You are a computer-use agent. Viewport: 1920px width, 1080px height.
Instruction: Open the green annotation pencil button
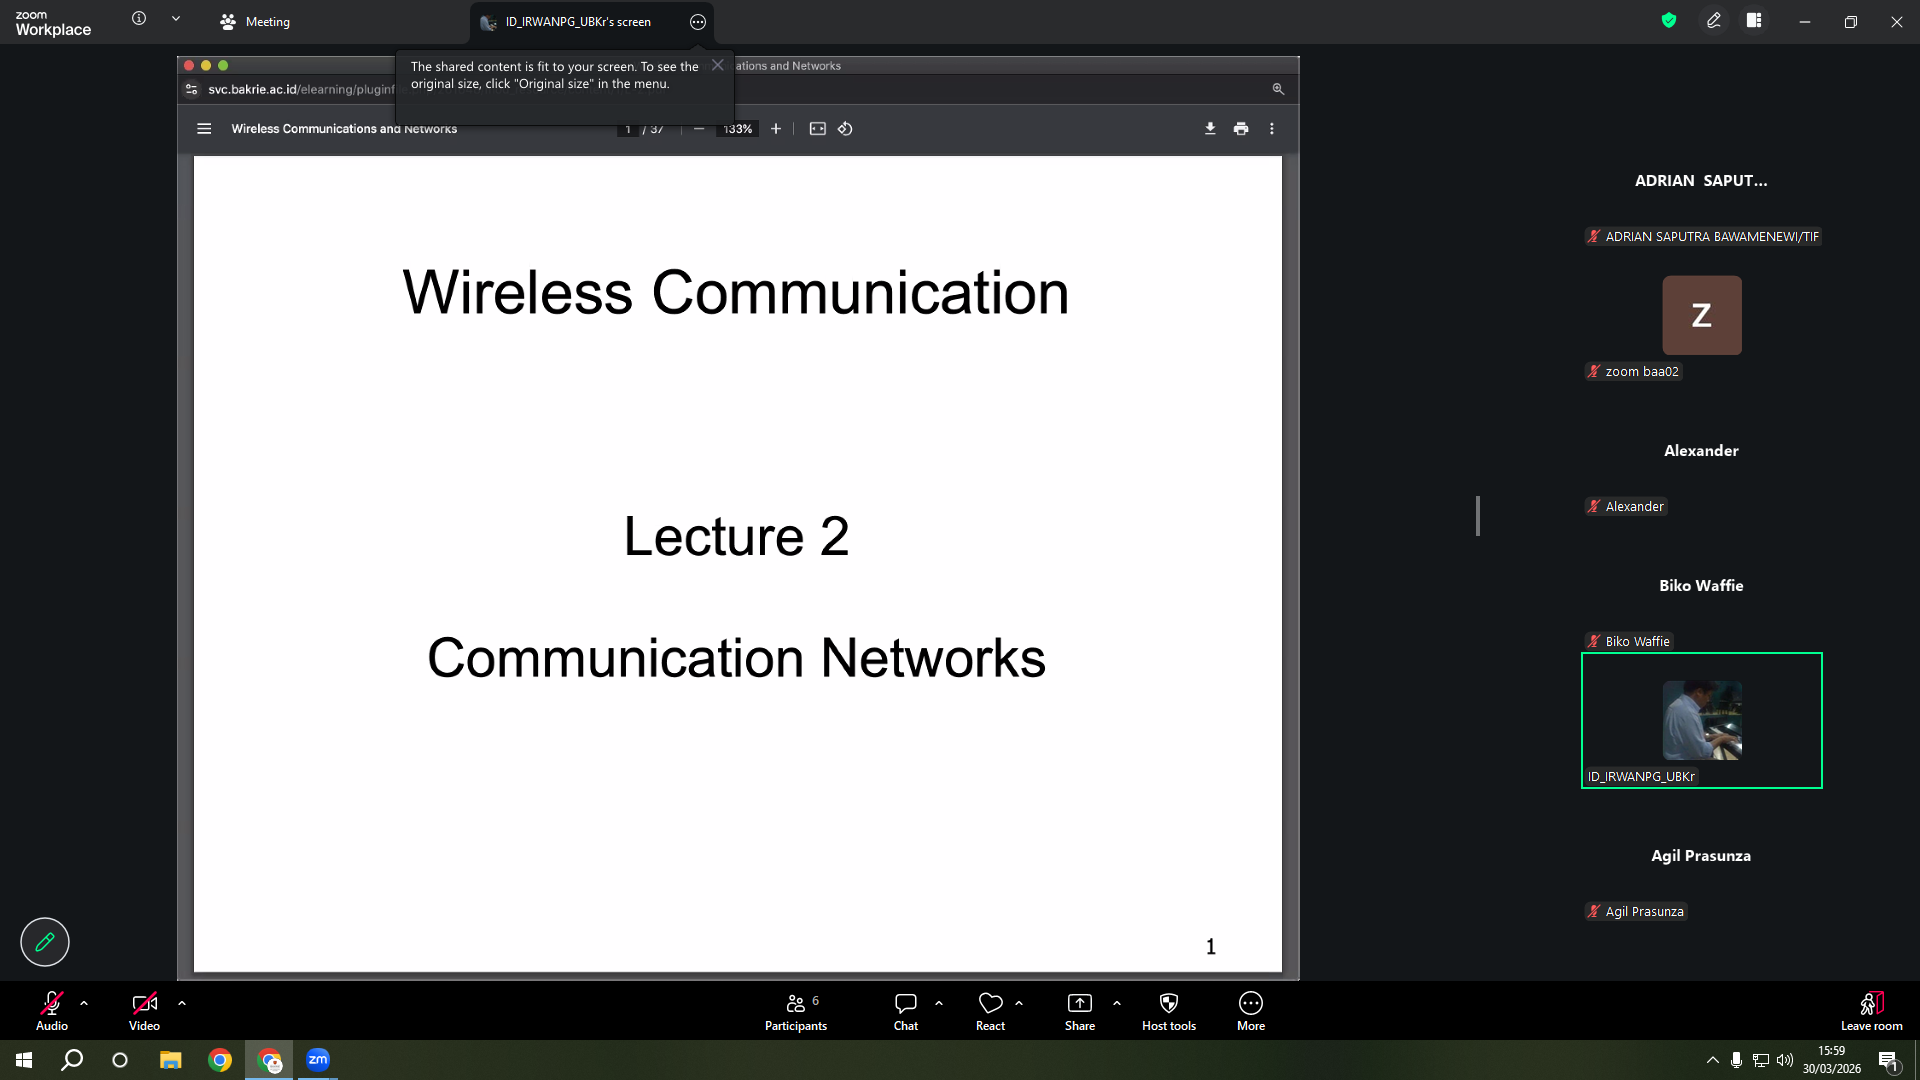coord(45,942)
